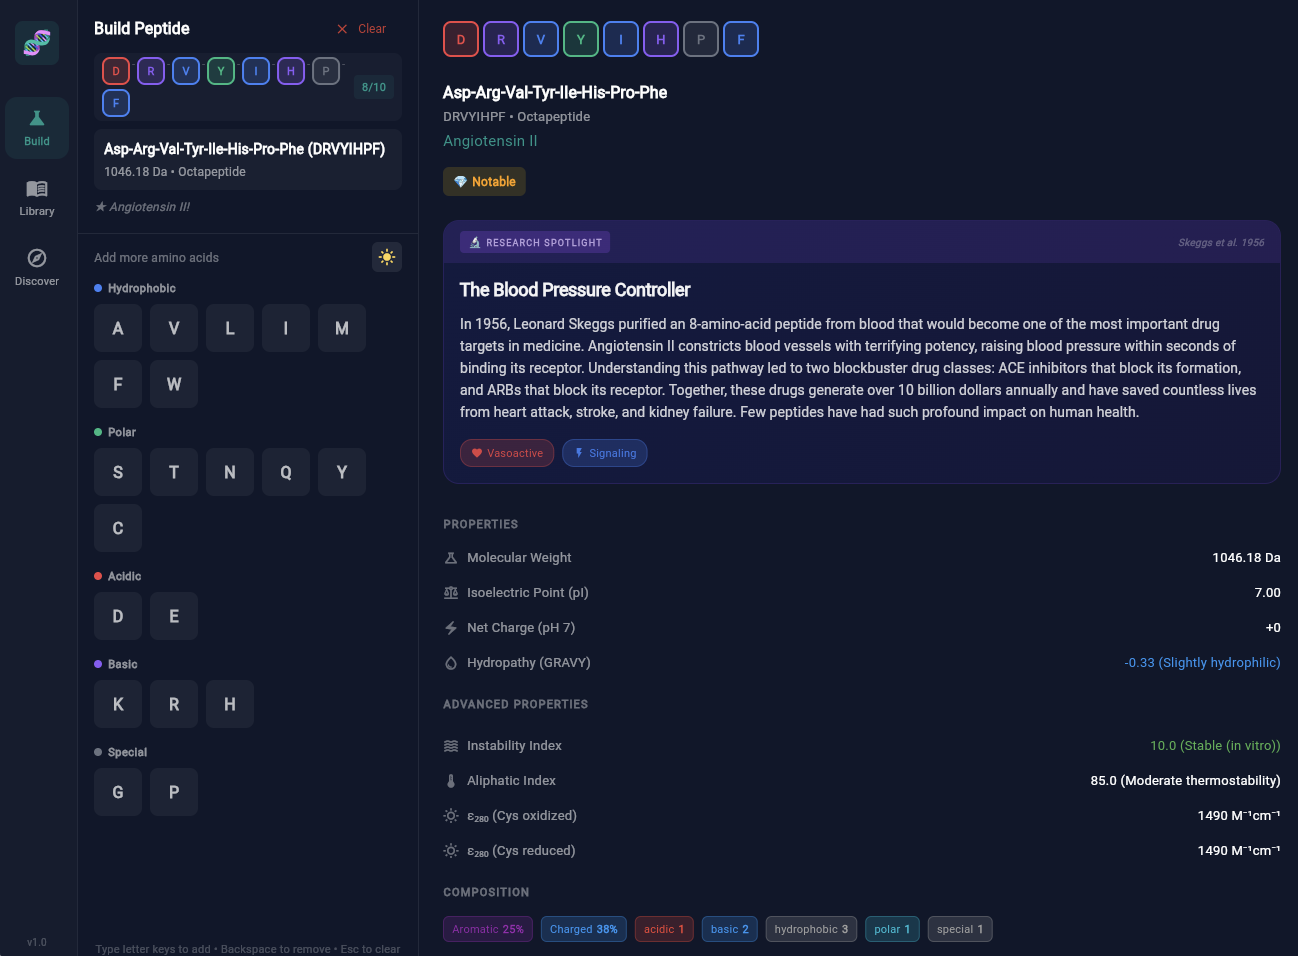Screen dimensions: 1298x956
Task: Switch to the Build tab
Action: pyautogui.click(x=36, y=128)
